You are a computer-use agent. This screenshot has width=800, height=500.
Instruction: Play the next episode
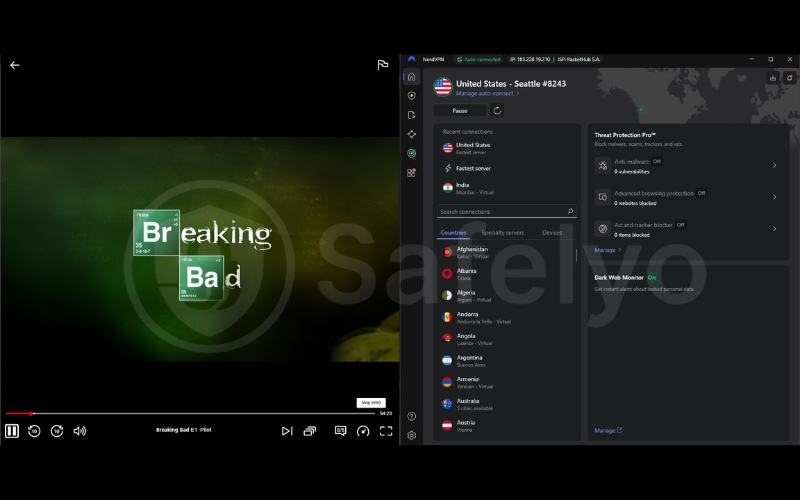tap(287, 431)
